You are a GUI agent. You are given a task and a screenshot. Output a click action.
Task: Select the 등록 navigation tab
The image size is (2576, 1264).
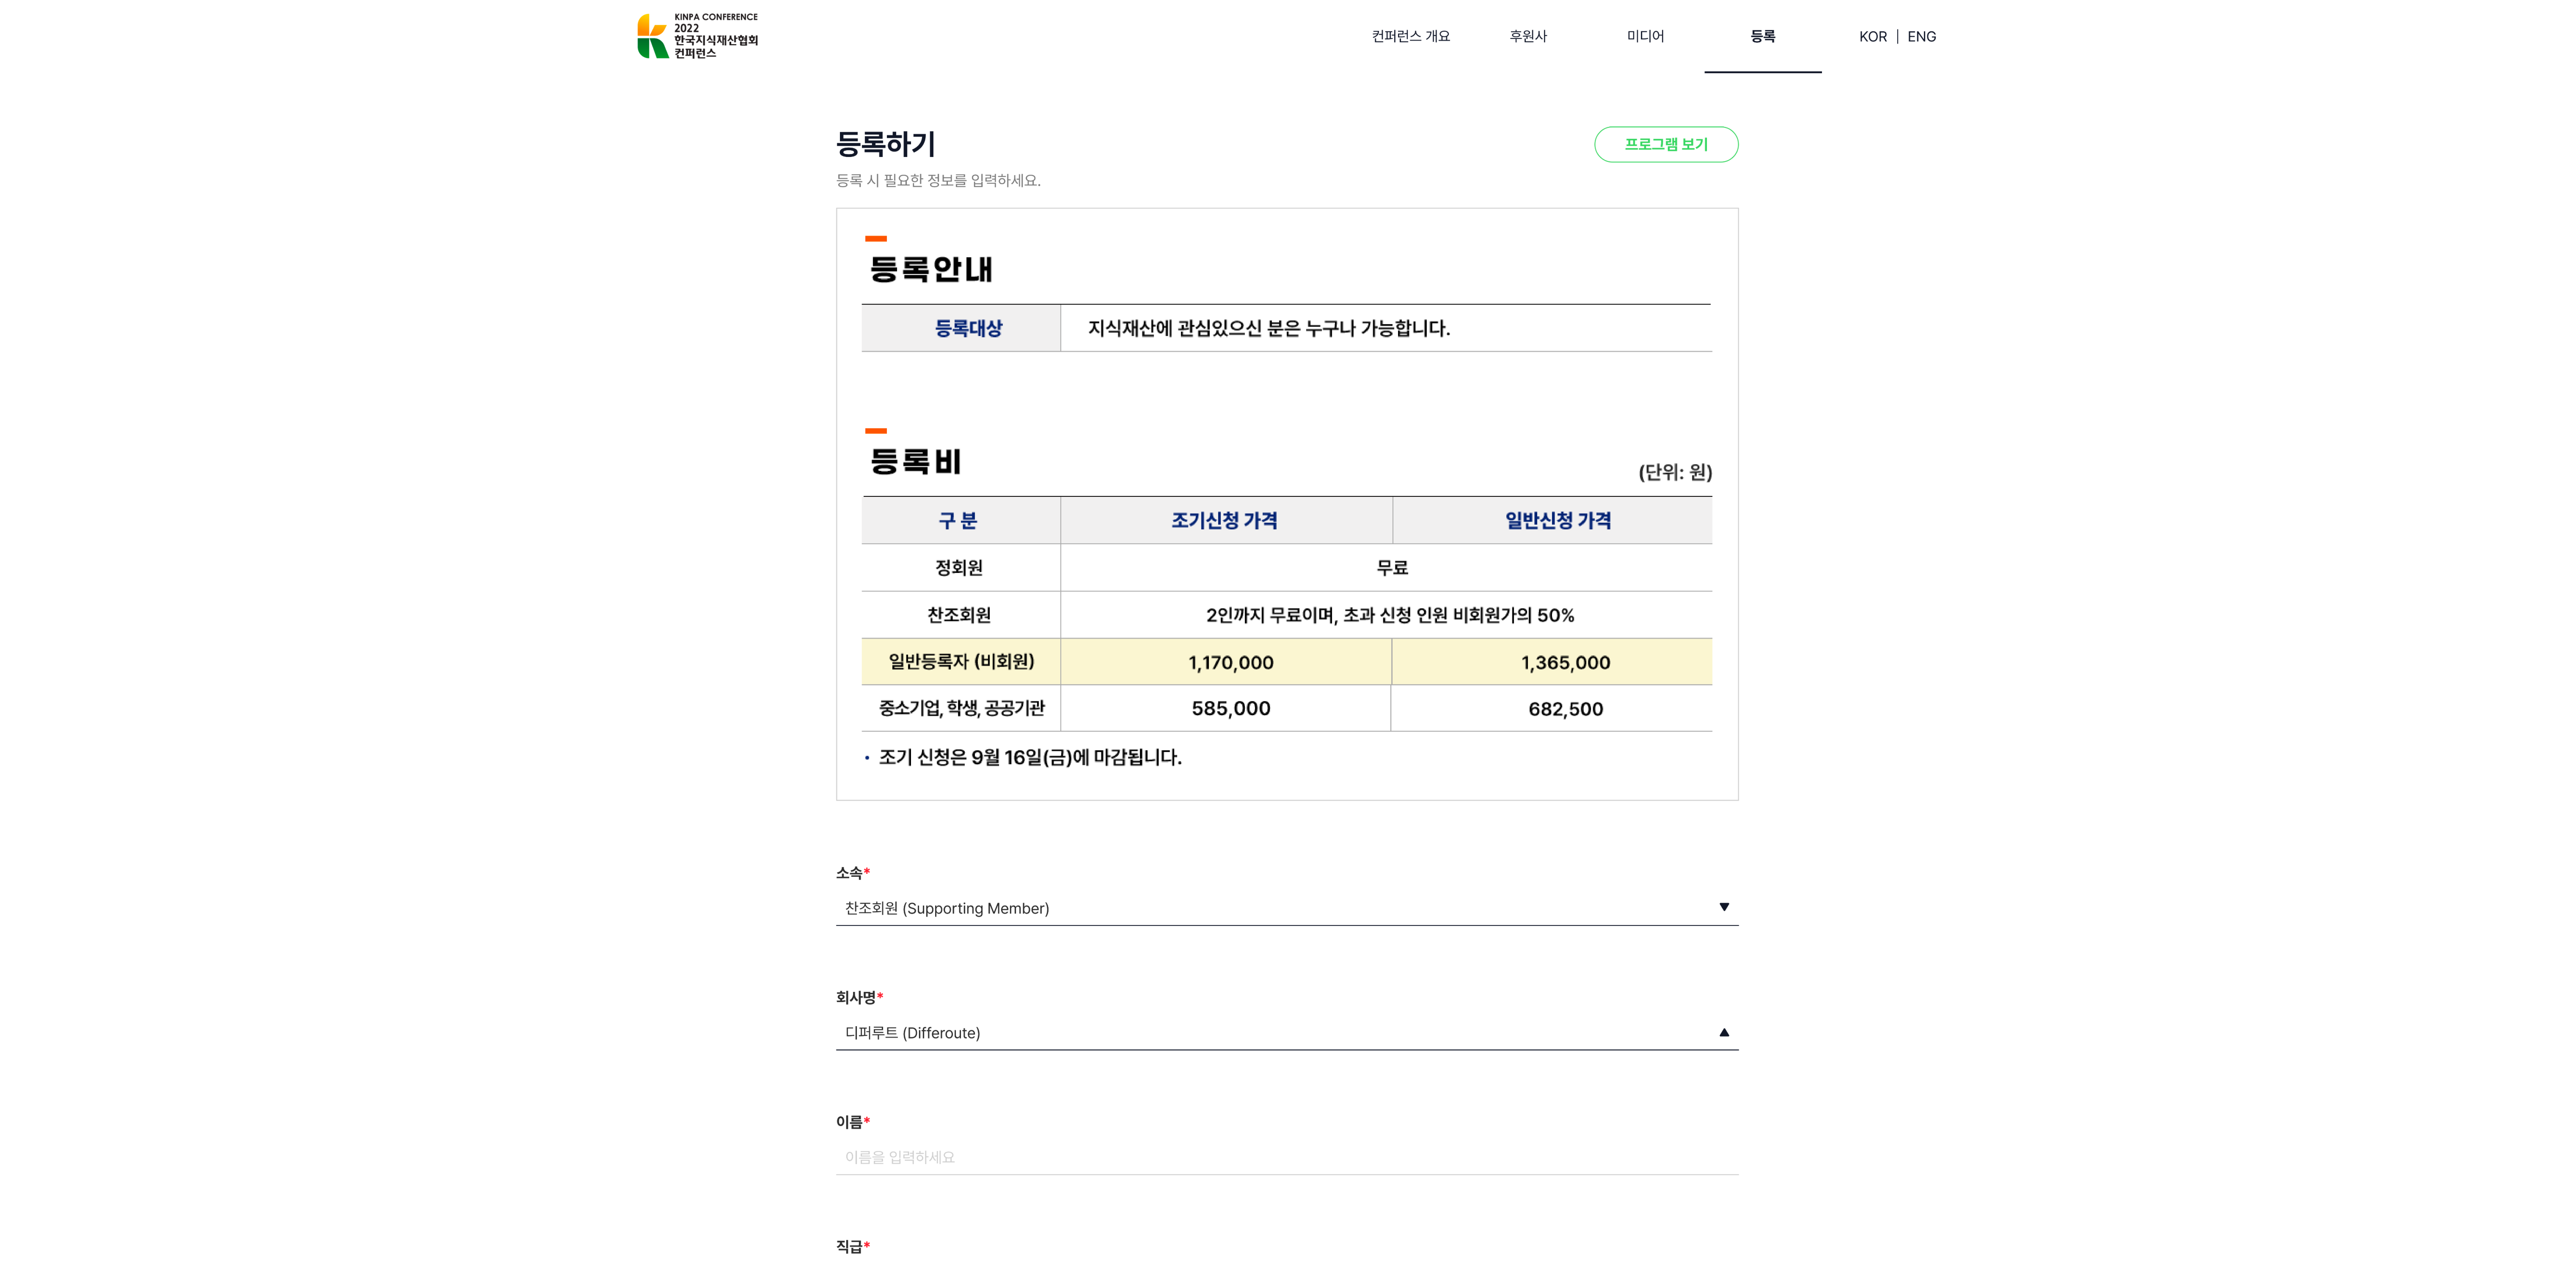click(x=1762, y=36)
